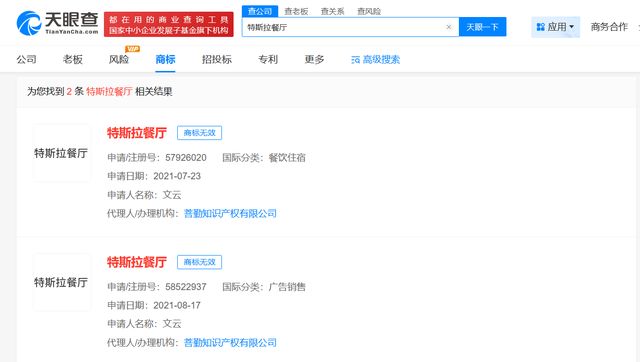This screenshot has width=640, height=362.
Task: Click the 商标无效 tag of trademark 57926020
Action: point(200,133)
